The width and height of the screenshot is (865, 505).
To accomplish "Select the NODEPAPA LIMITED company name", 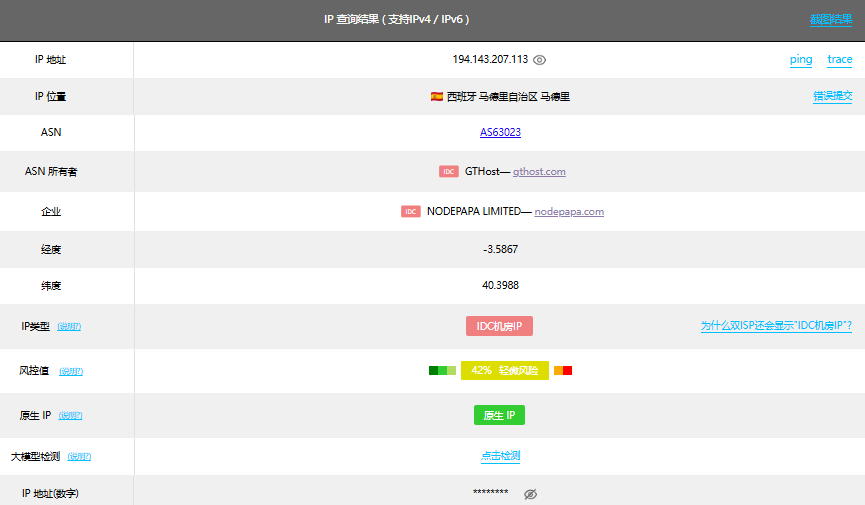I will tap(474, 211).
